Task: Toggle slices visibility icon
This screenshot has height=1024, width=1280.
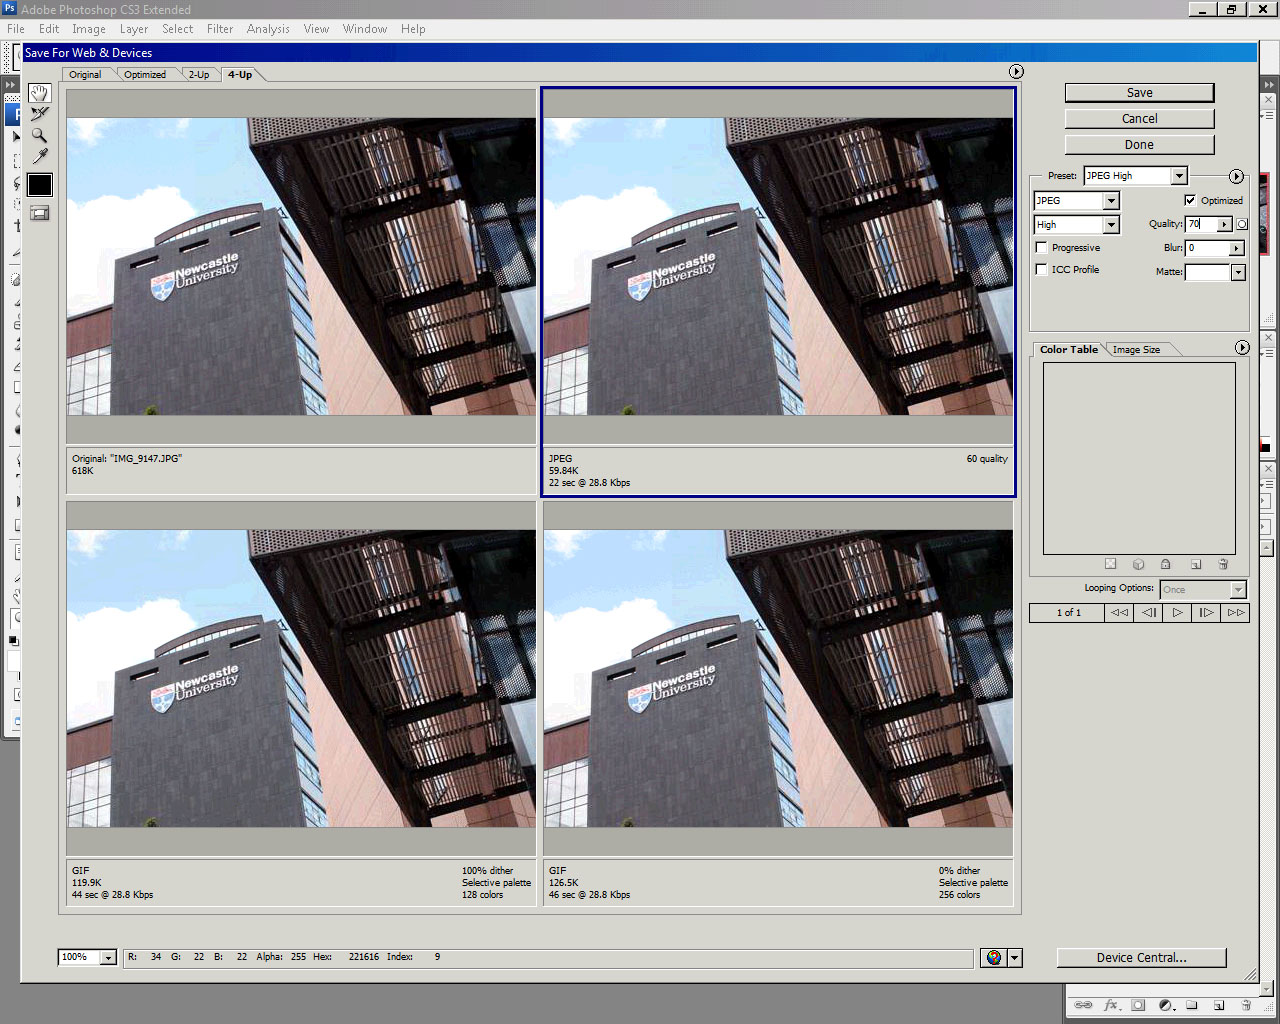Action: [x=39, y=212]
